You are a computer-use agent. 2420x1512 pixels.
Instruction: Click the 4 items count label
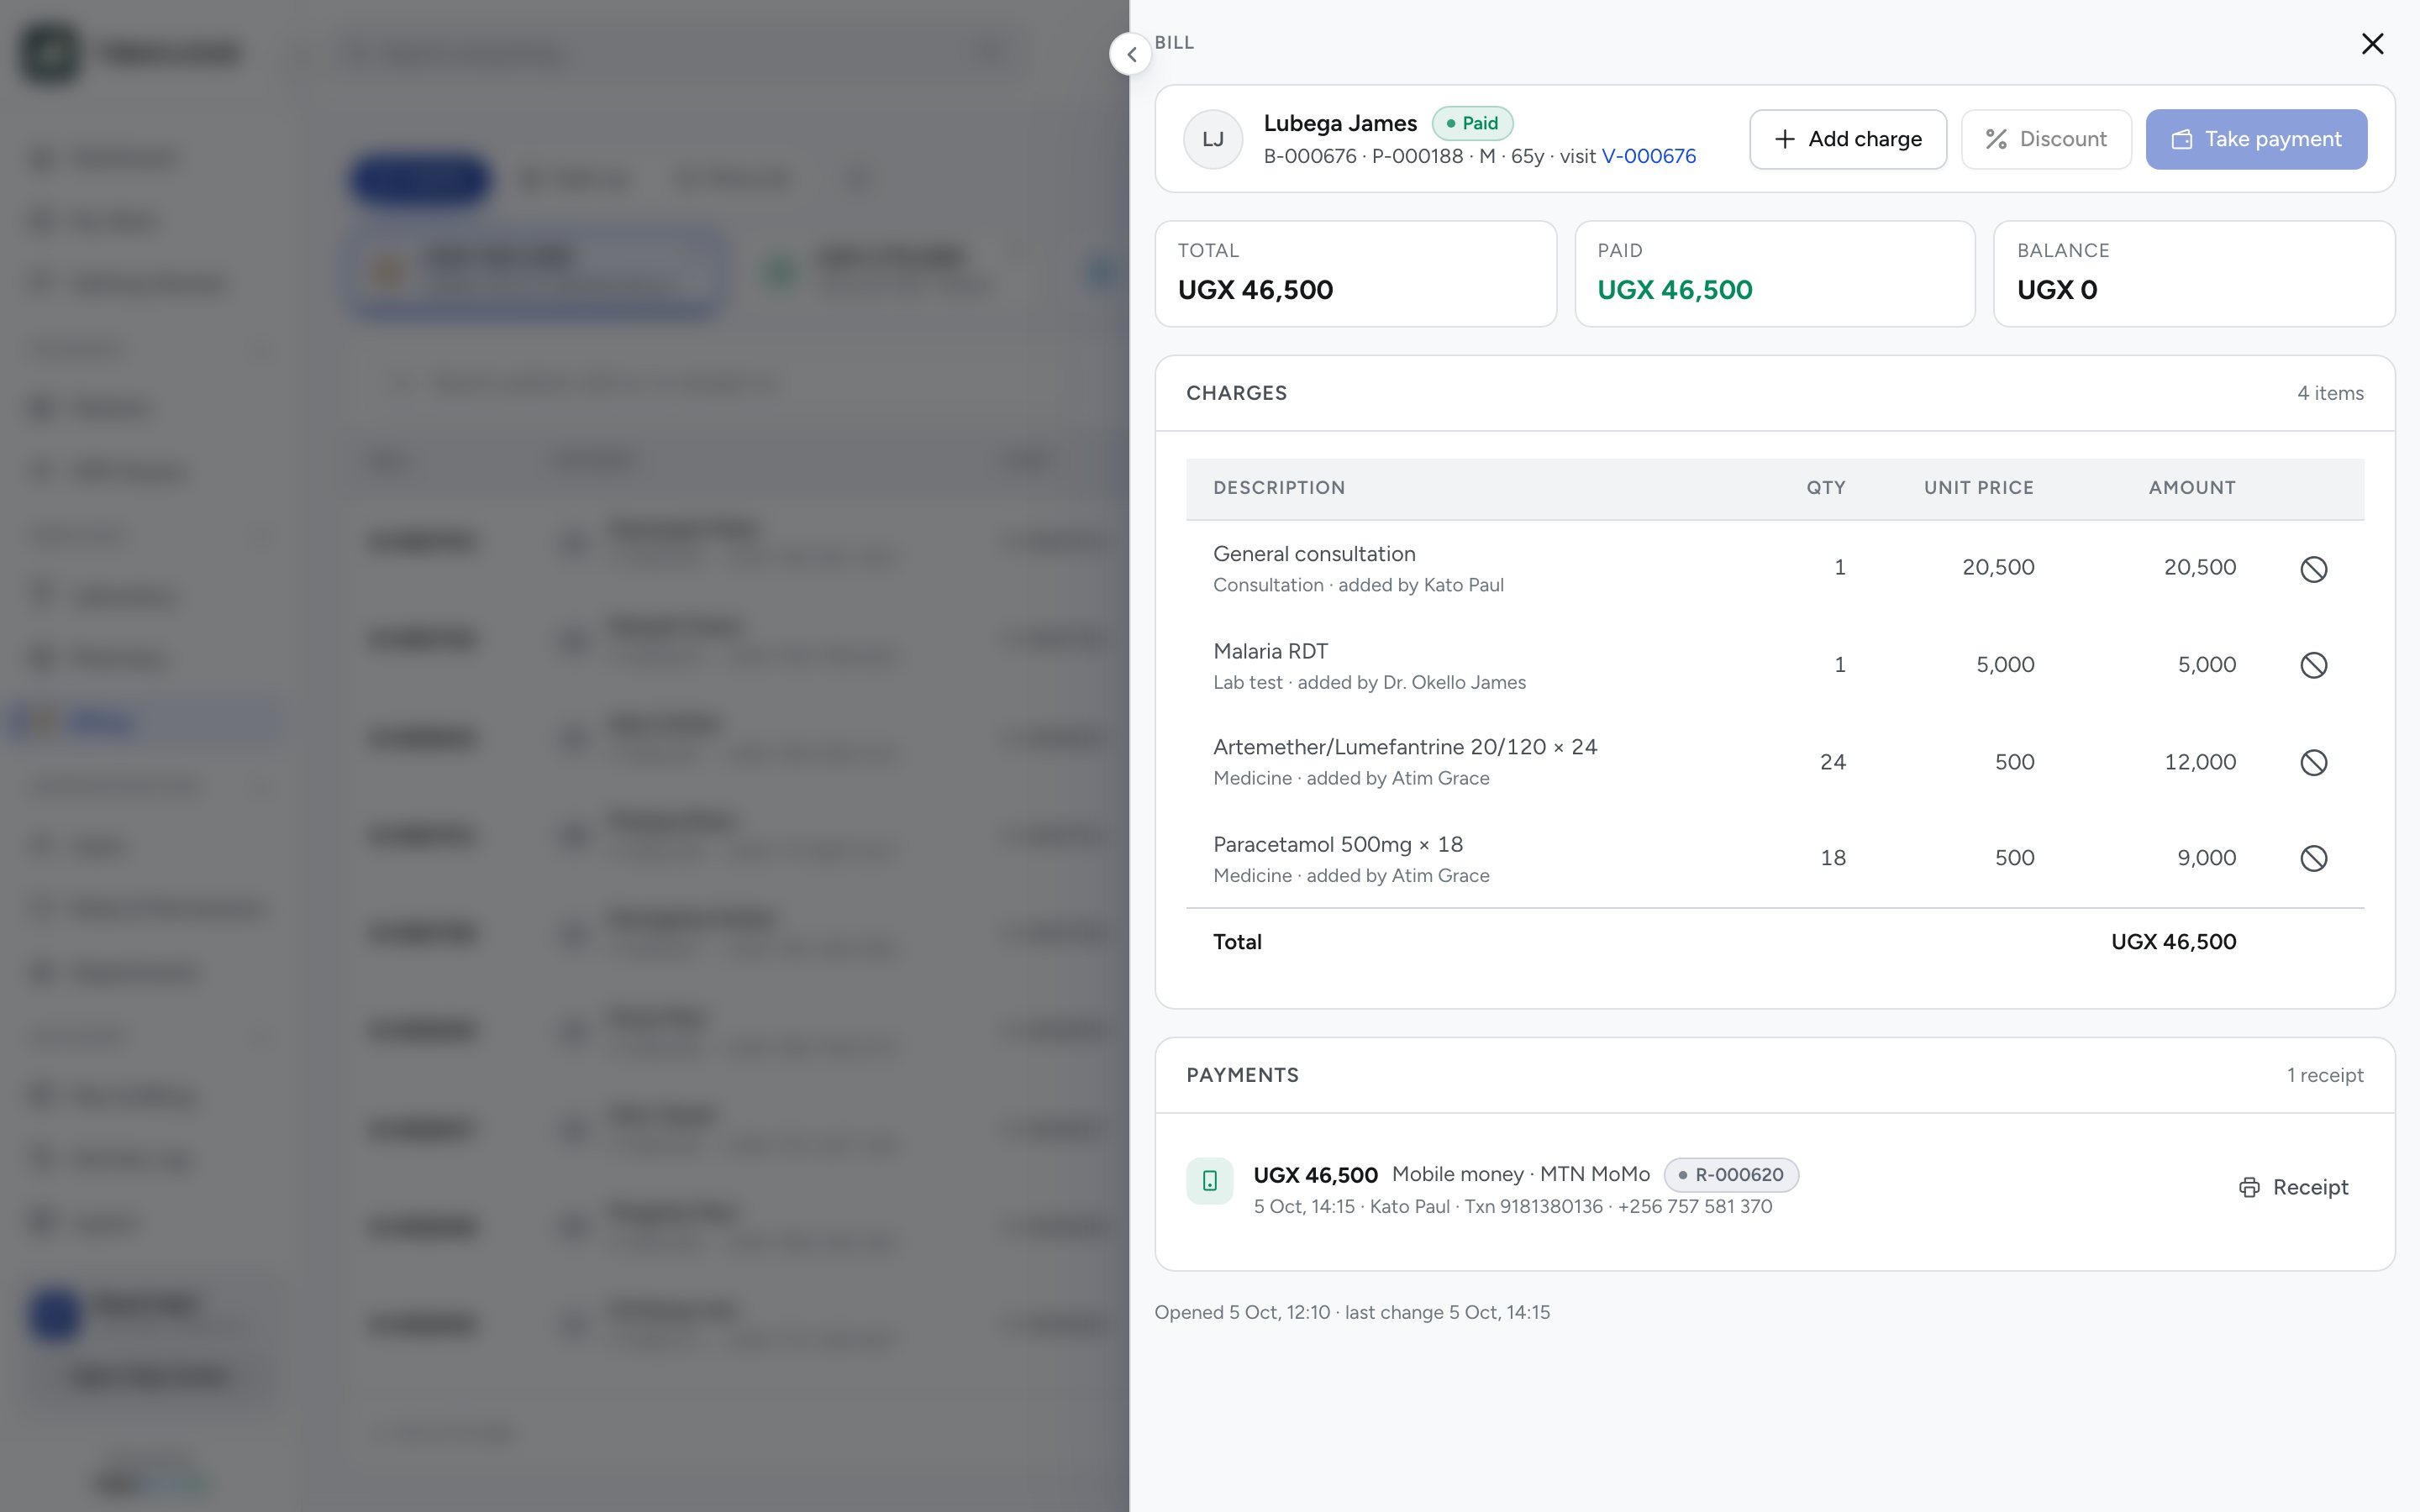2330,393
